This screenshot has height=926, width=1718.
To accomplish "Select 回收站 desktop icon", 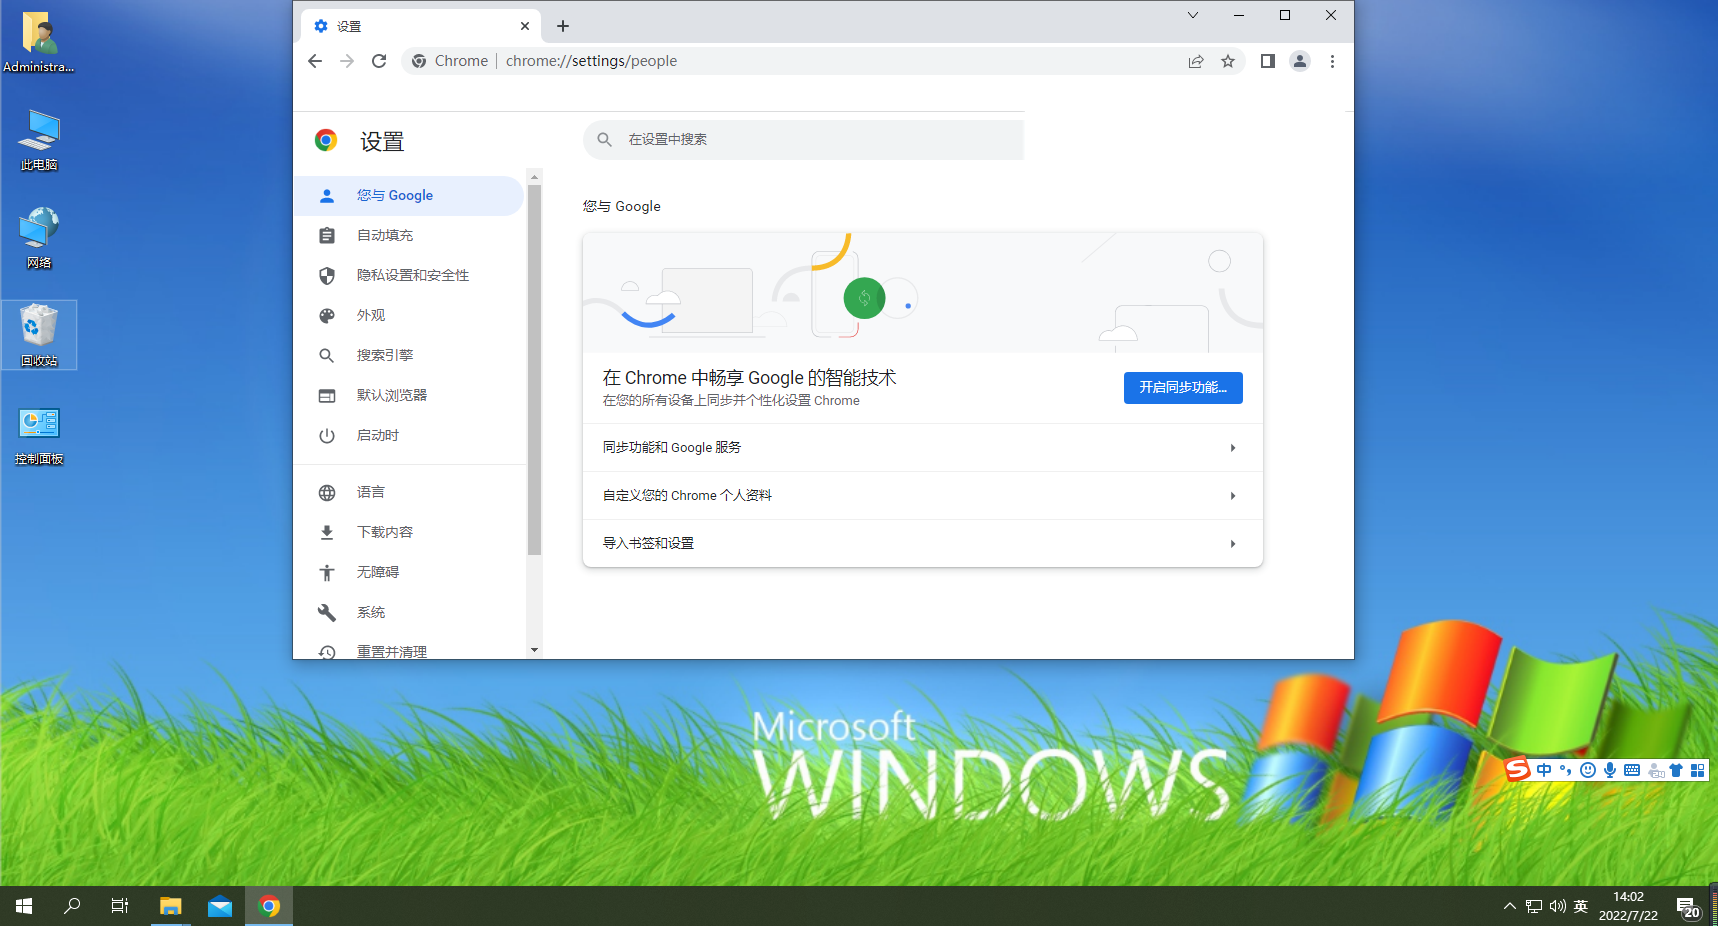I will point(39,336).
